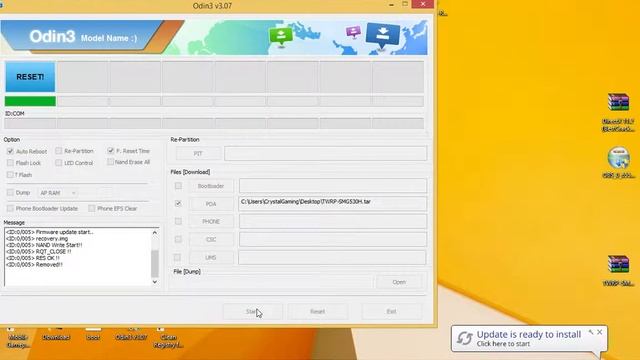The width and height of the screenshot is (640, 360).
Task: Toggle F. Reset Time checkbox
Action: [x=110, y=151]
